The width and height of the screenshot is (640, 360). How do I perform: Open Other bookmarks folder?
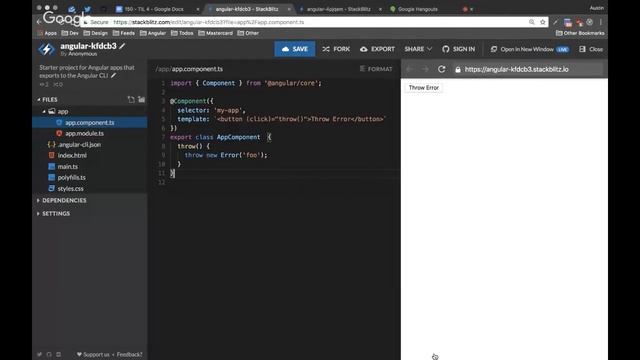click(248, 33)
